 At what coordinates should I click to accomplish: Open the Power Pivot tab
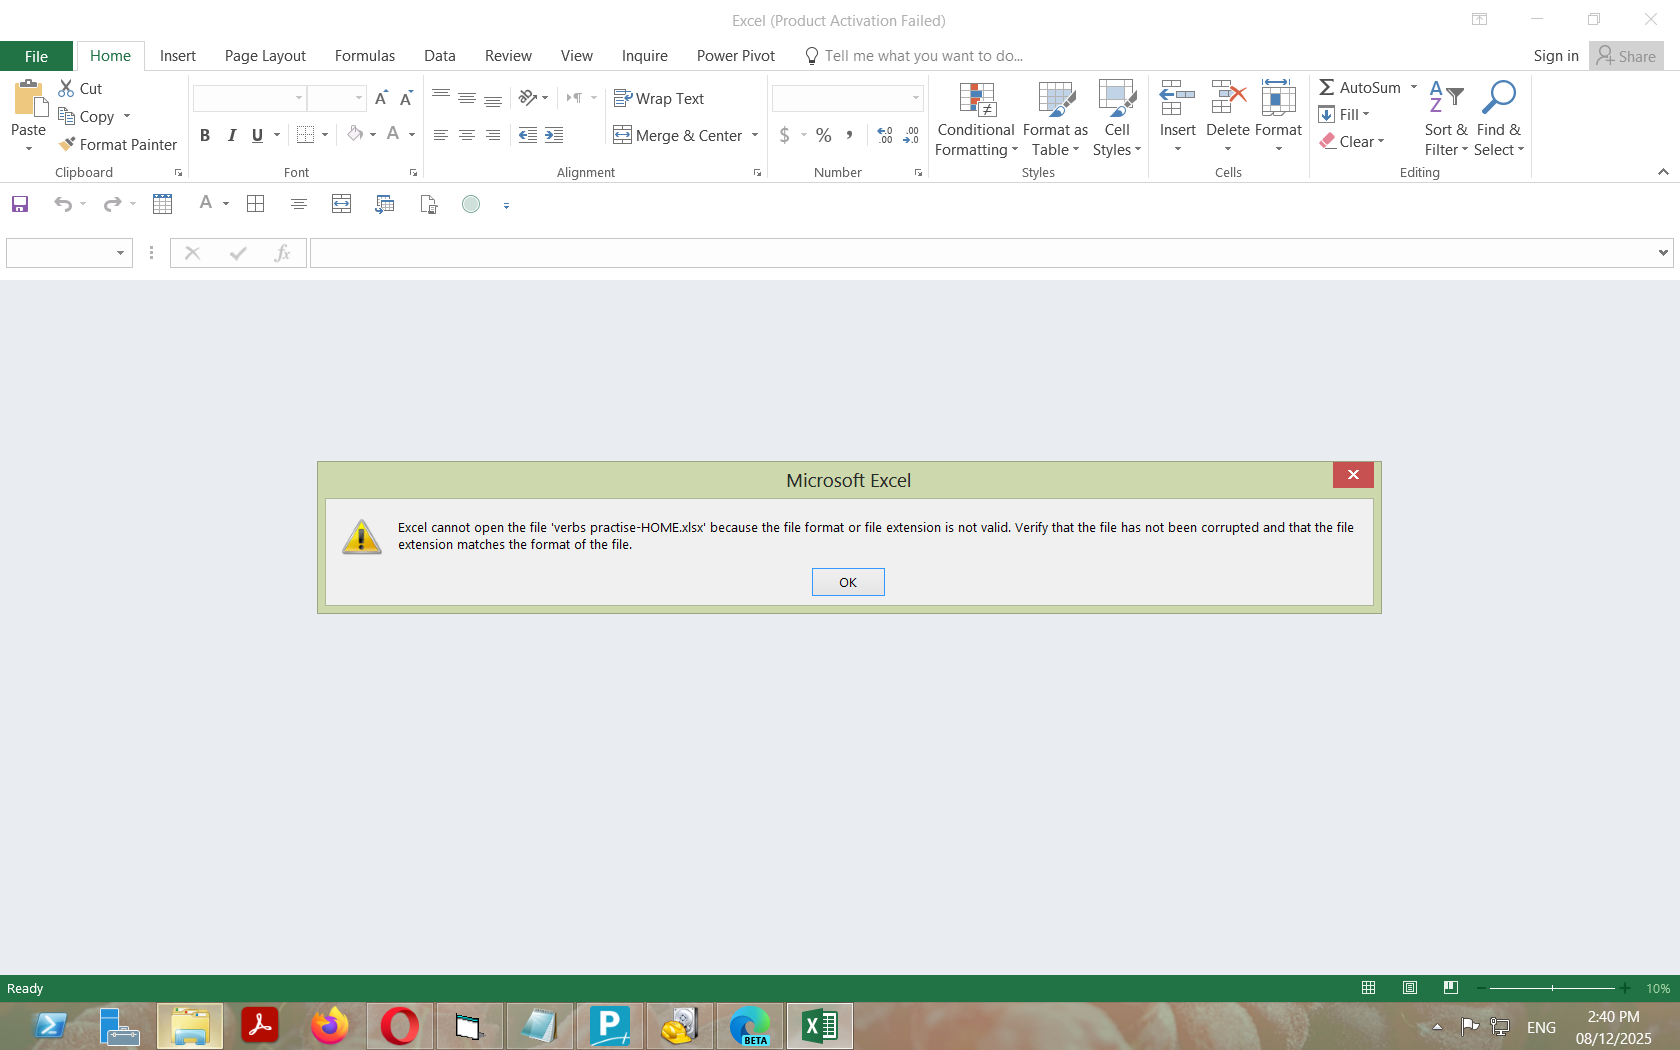point(736,56)
